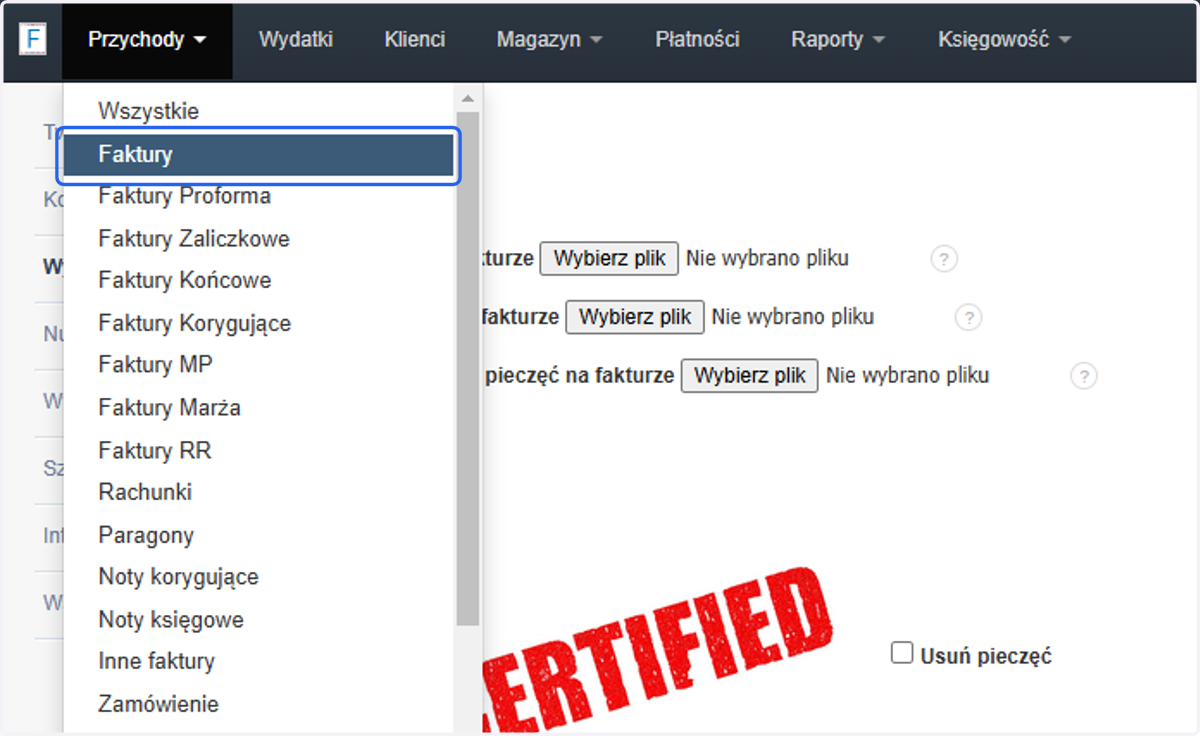Click the second Wybierz plik button
Screen dimensions: 1200x736
tap(635, 317)
